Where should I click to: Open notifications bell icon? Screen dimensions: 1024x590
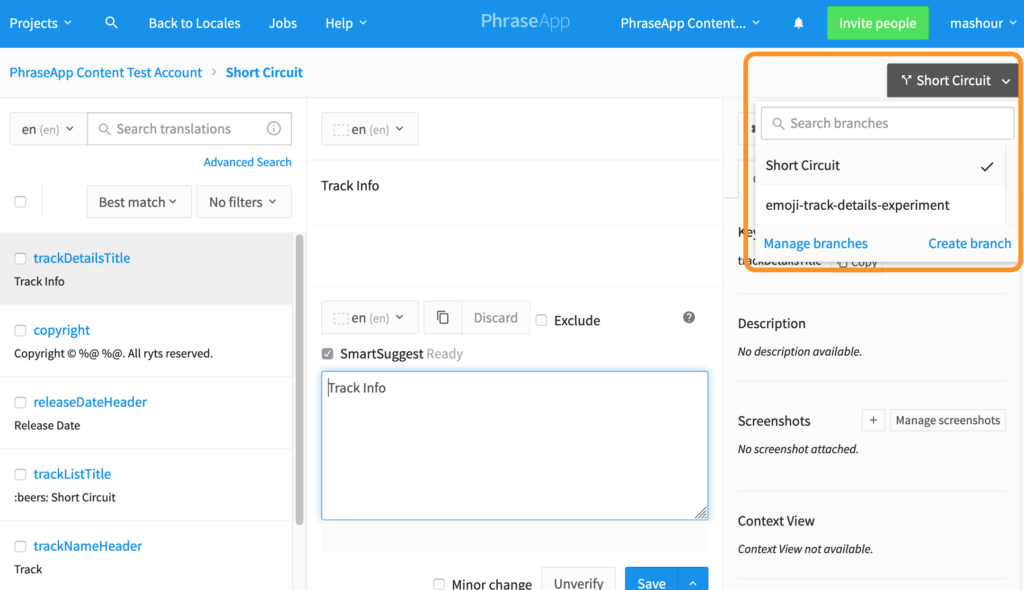tap(798, 24)
